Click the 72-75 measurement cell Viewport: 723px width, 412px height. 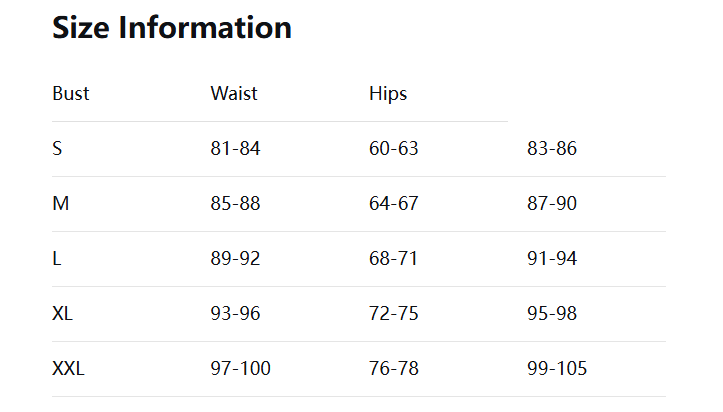click(x=394, y=314)
